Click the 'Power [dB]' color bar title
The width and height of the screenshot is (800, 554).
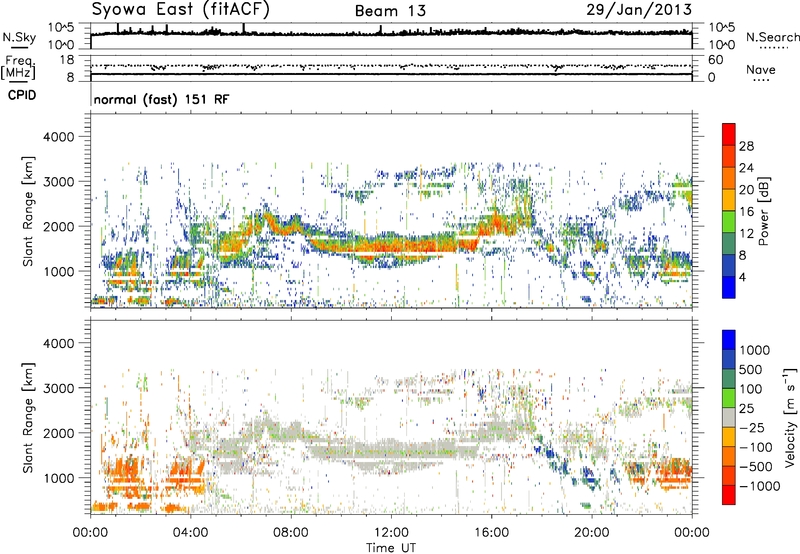763,211
